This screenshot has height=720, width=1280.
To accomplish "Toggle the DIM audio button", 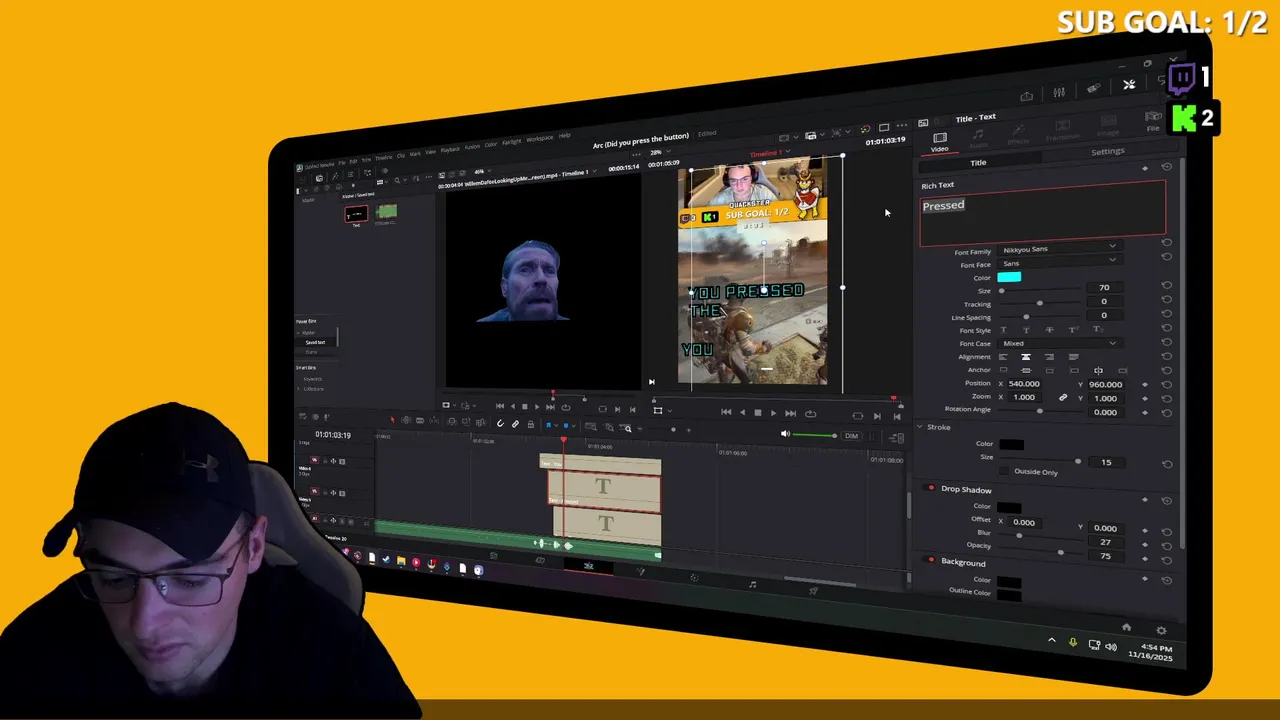I will [x=851, y=436].
